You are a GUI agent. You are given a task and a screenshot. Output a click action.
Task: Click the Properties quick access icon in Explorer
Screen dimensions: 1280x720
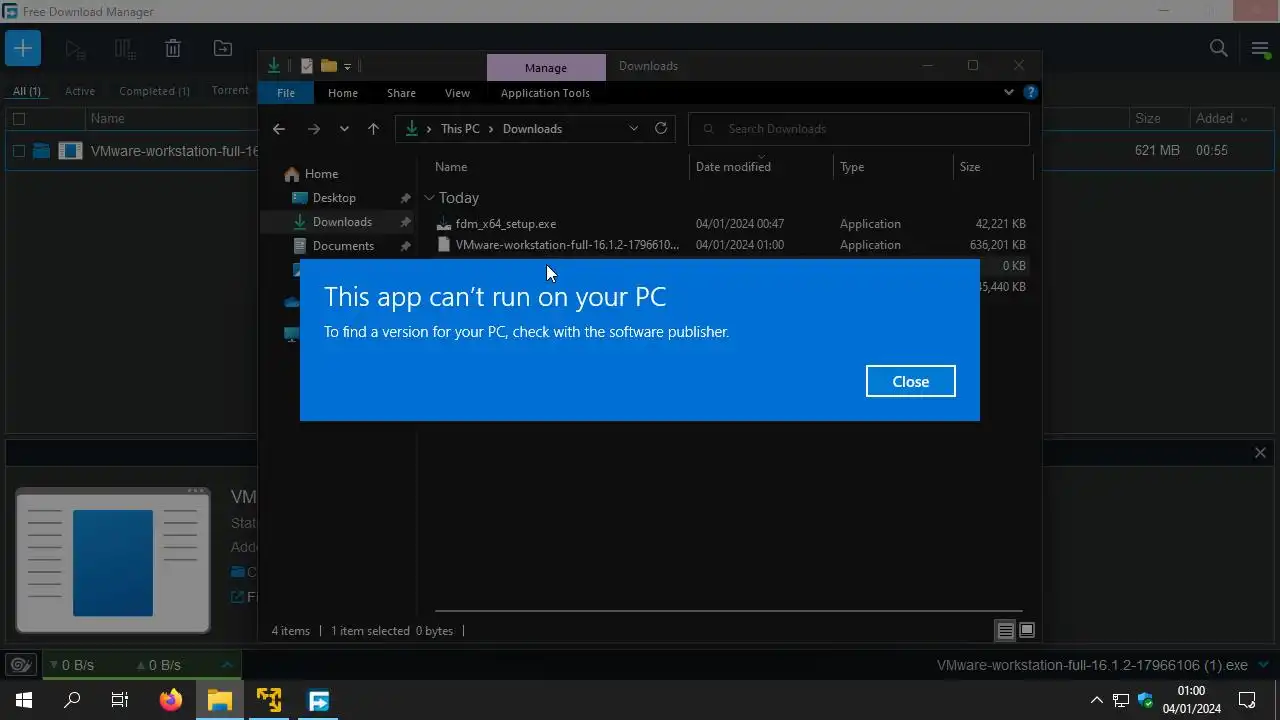pos(307,66)
